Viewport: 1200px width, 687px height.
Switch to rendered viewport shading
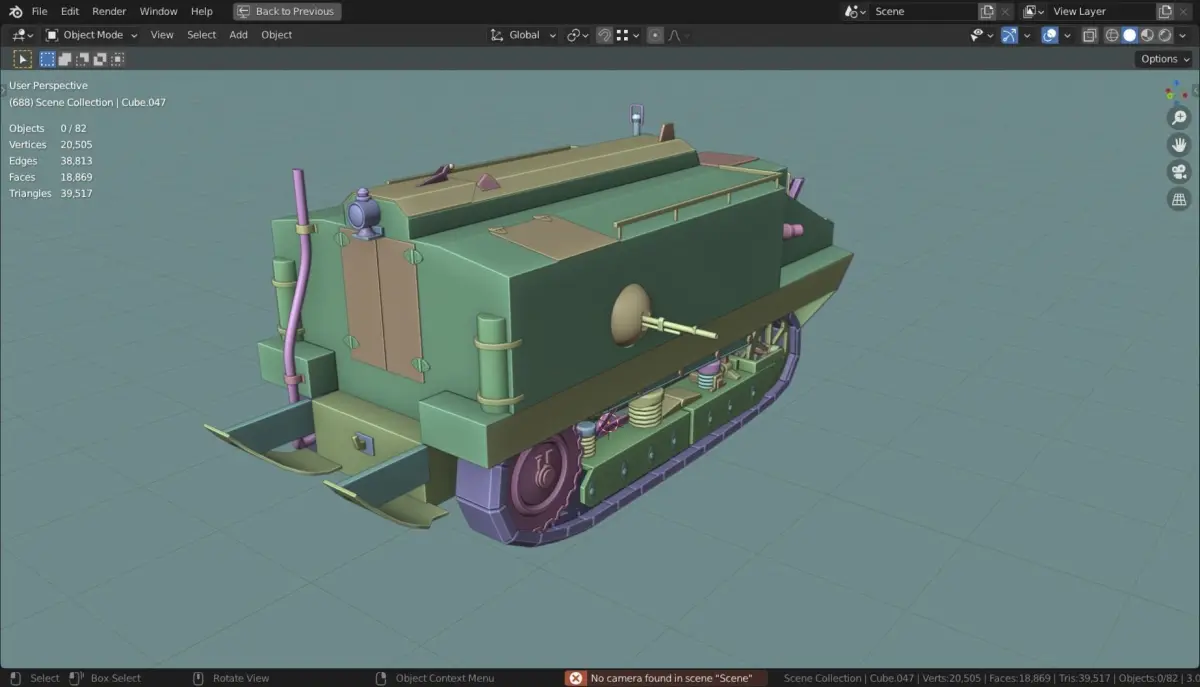click(x=1165, y=35)
